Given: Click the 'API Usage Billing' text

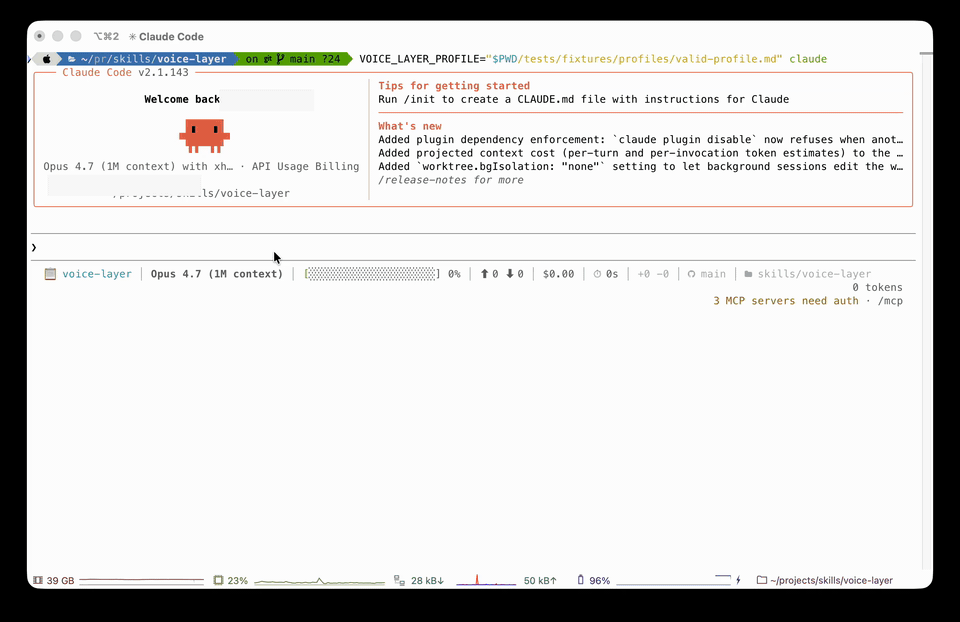Looking at the screenshot, I should pos(306,167).
